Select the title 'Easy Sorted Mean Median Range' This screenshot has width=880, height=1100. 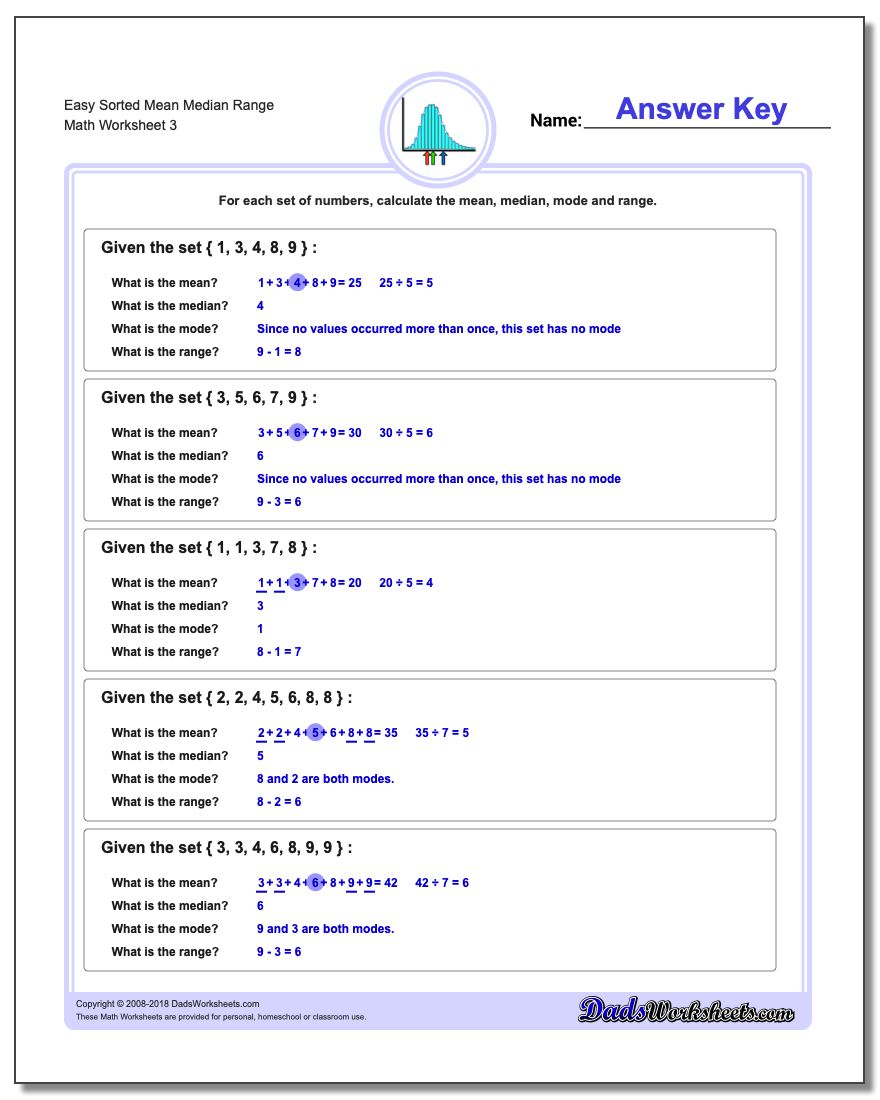(168, 105)
